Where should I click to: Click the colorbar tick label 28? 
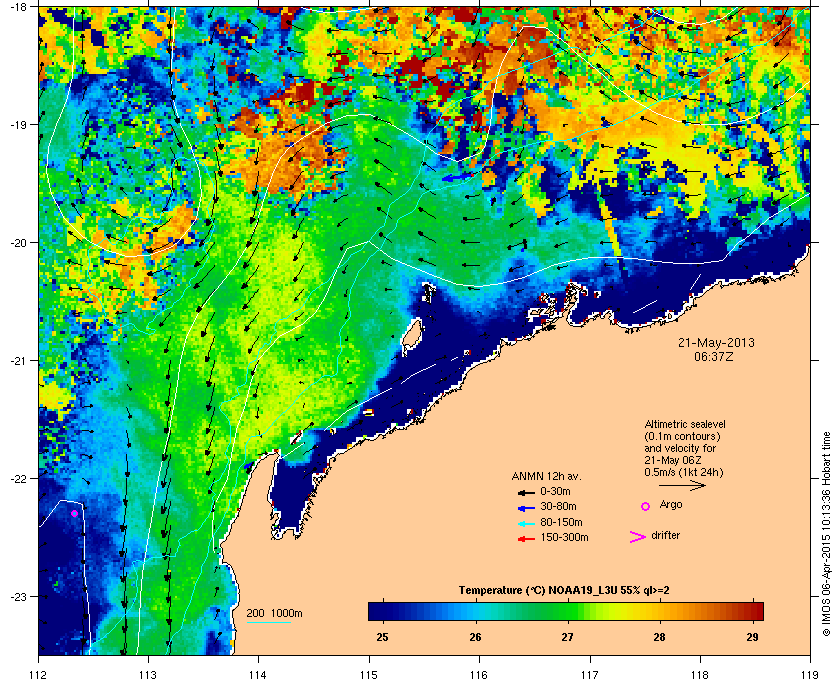[659, 637]
